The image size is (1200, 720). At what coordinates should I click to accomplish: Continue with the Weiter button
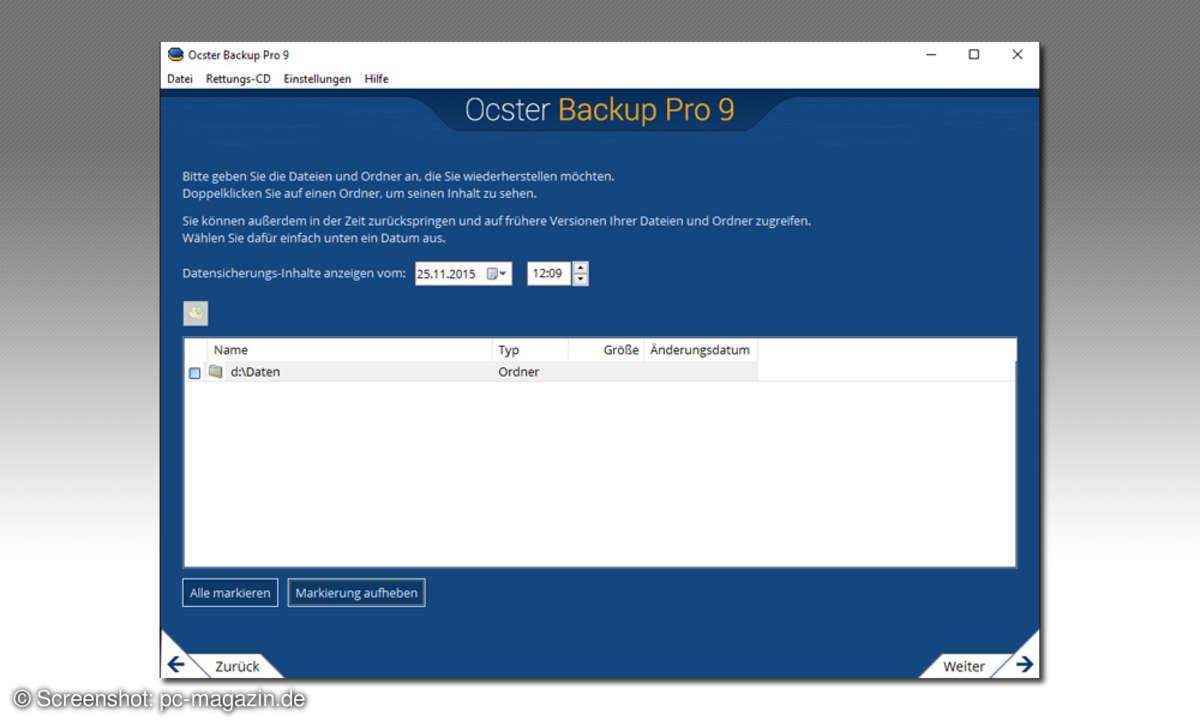point(964,666)
